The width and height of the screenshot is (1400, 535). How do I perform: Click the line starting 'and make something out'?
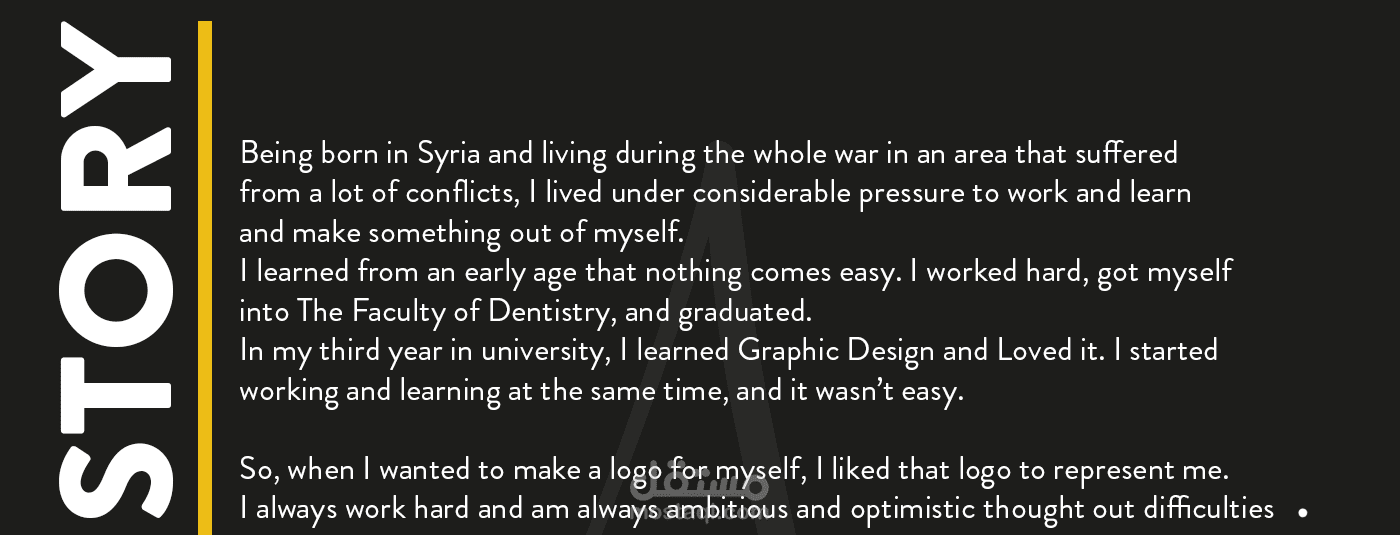point(461,233)
